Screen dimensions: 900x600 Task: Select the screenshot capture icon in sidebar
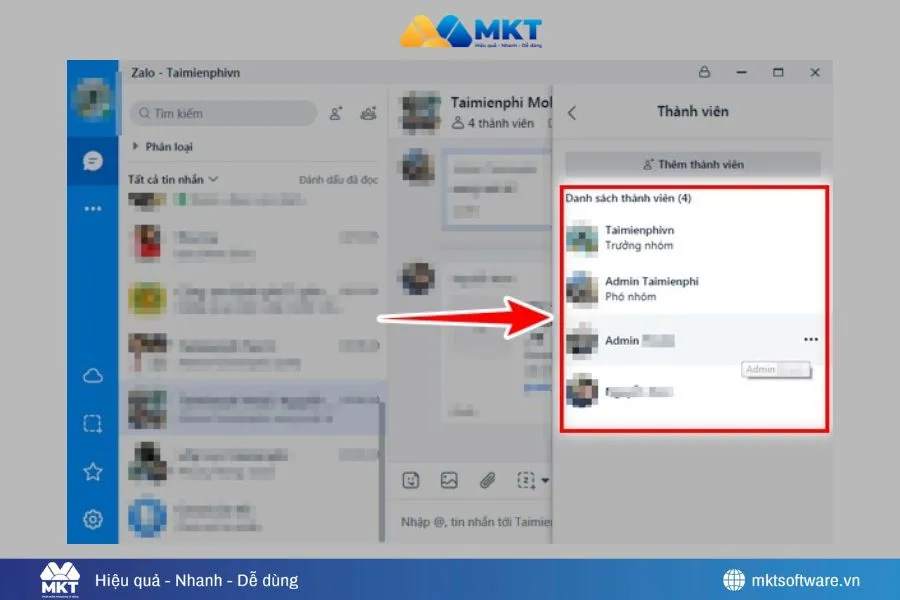[x=93, y=424]
